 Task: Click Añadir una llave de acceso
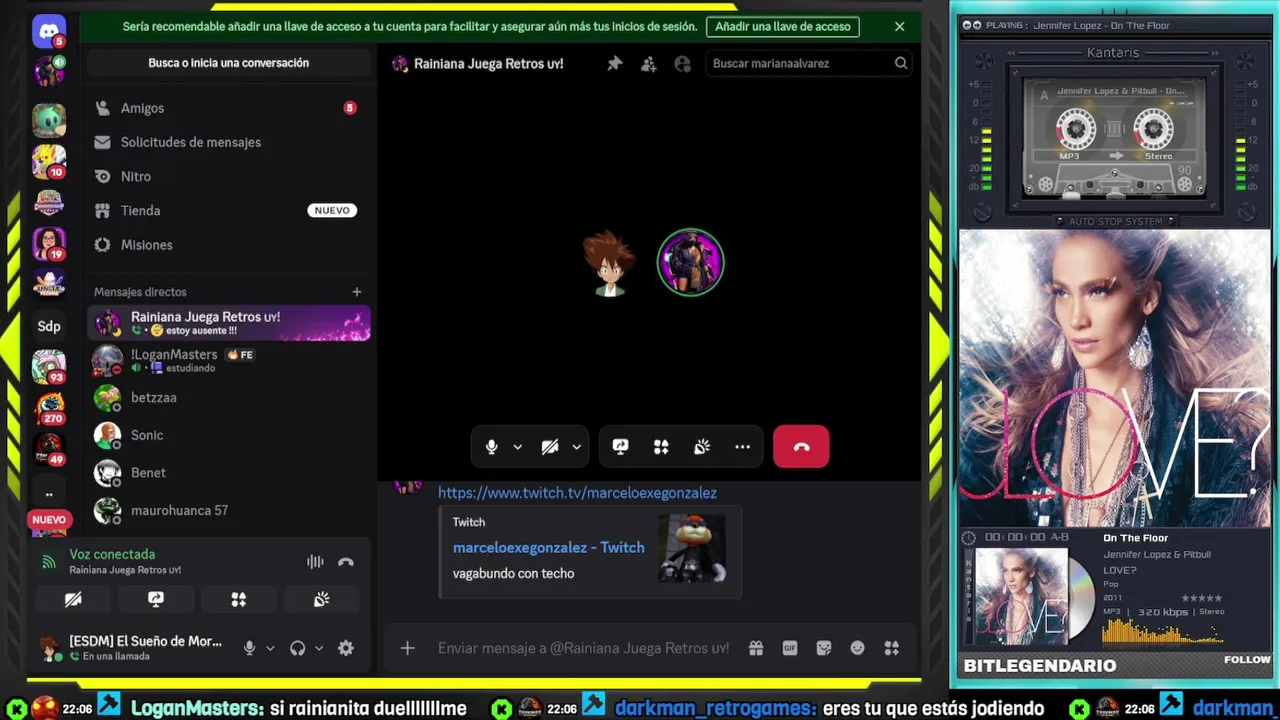coord(783,27)
